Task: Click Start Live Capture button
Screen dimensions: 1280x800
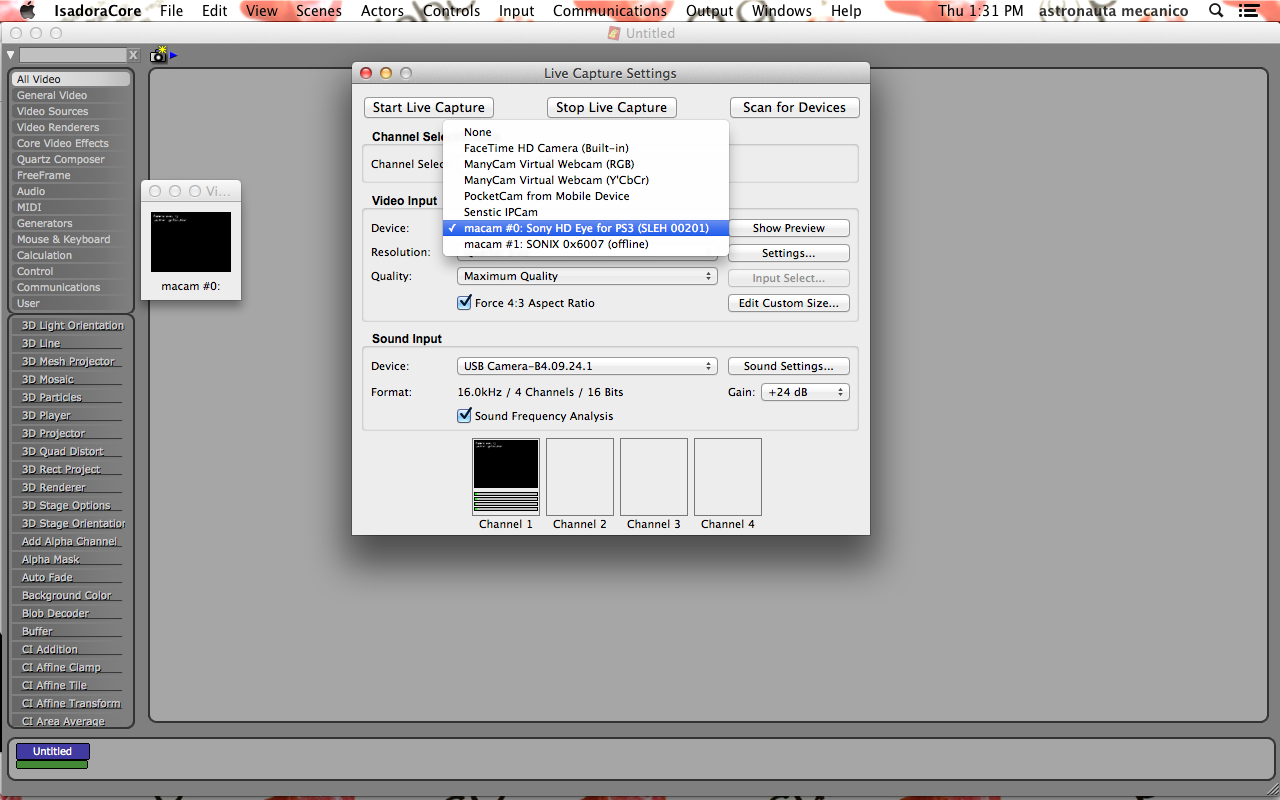Action: [428, 107]
